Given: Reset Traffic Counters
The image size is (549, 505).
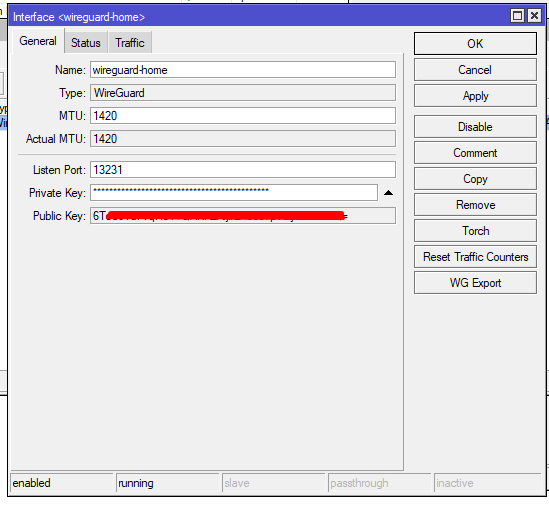Looking at the screenshot, I should (475, 257).
